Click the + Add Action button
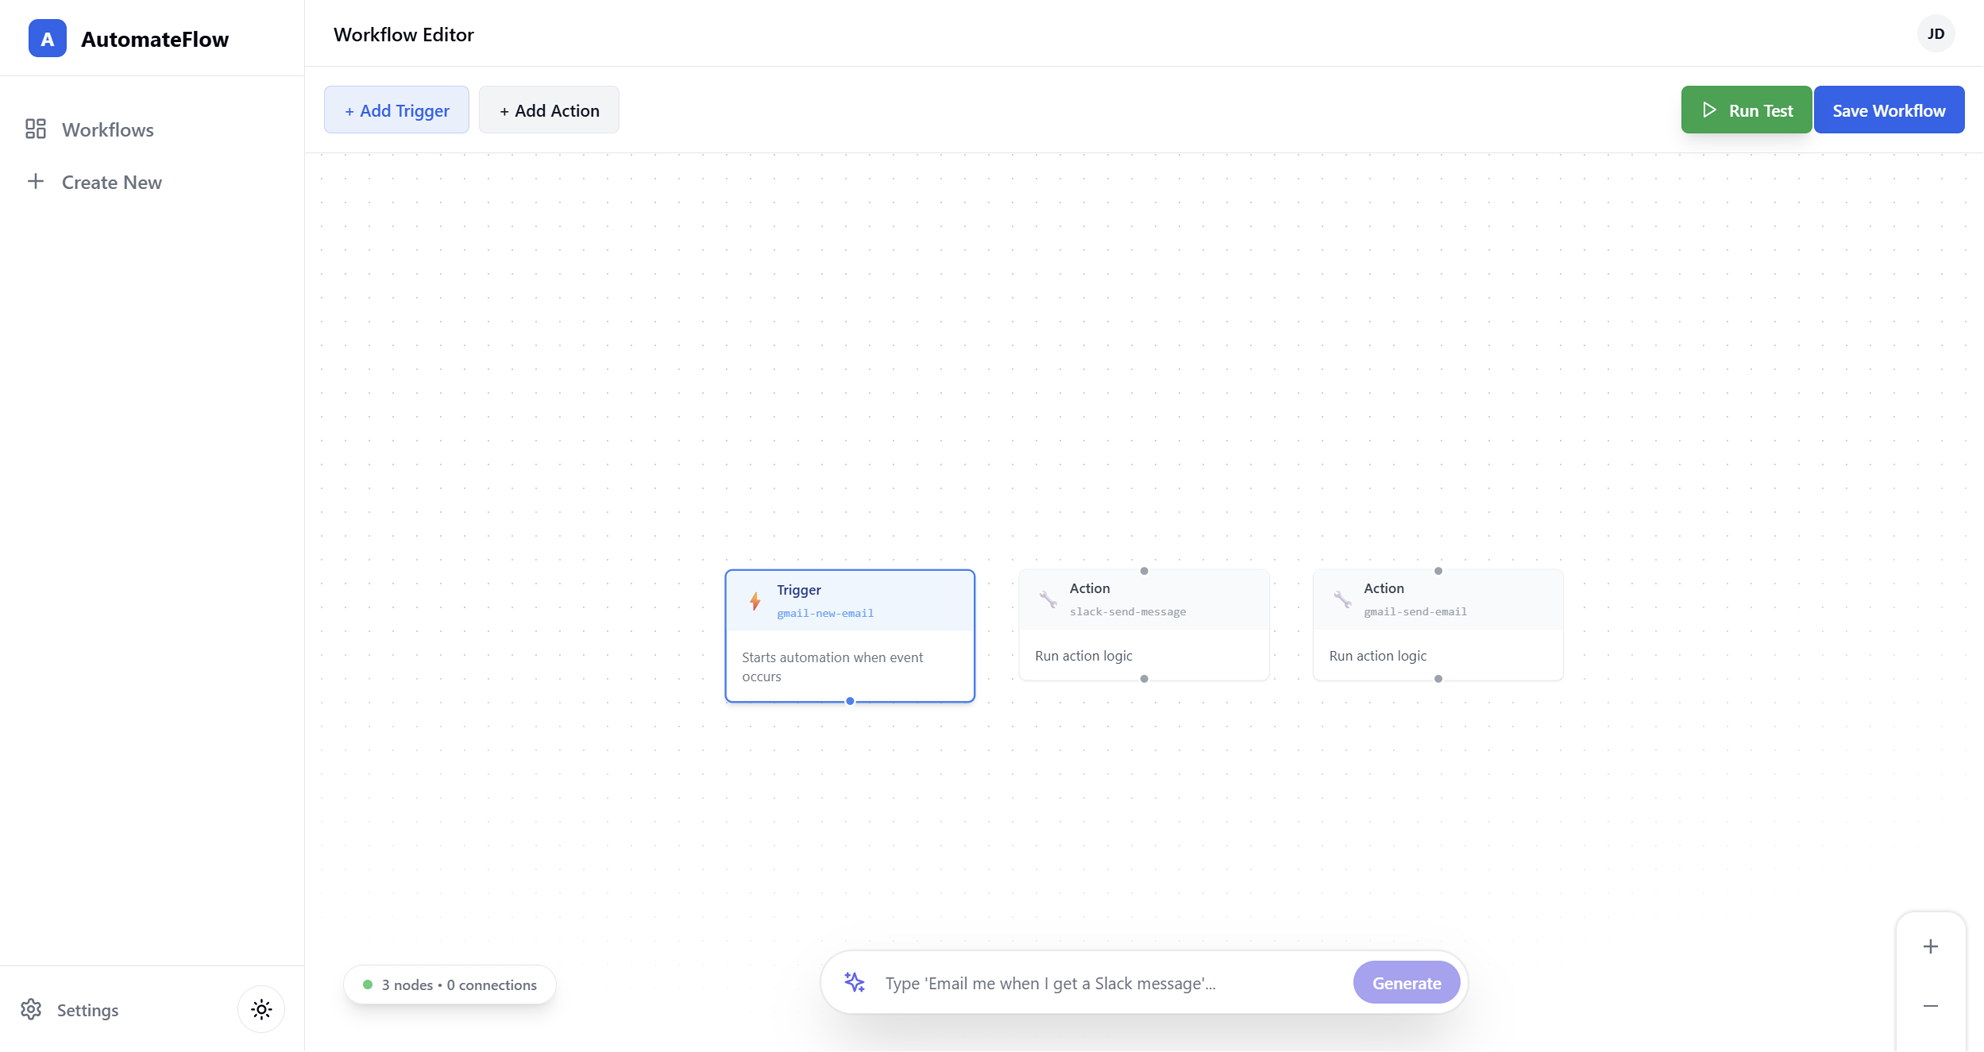1984x1052 pixels. pos(548,109)
